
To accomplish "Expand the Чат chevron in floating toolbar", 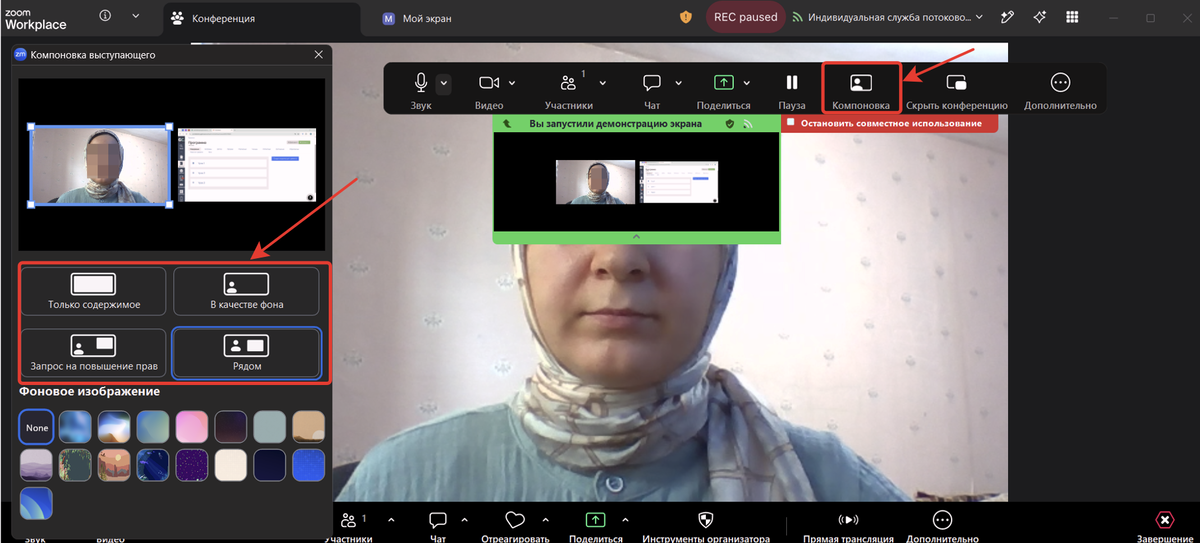I will (x=678, y=83).
